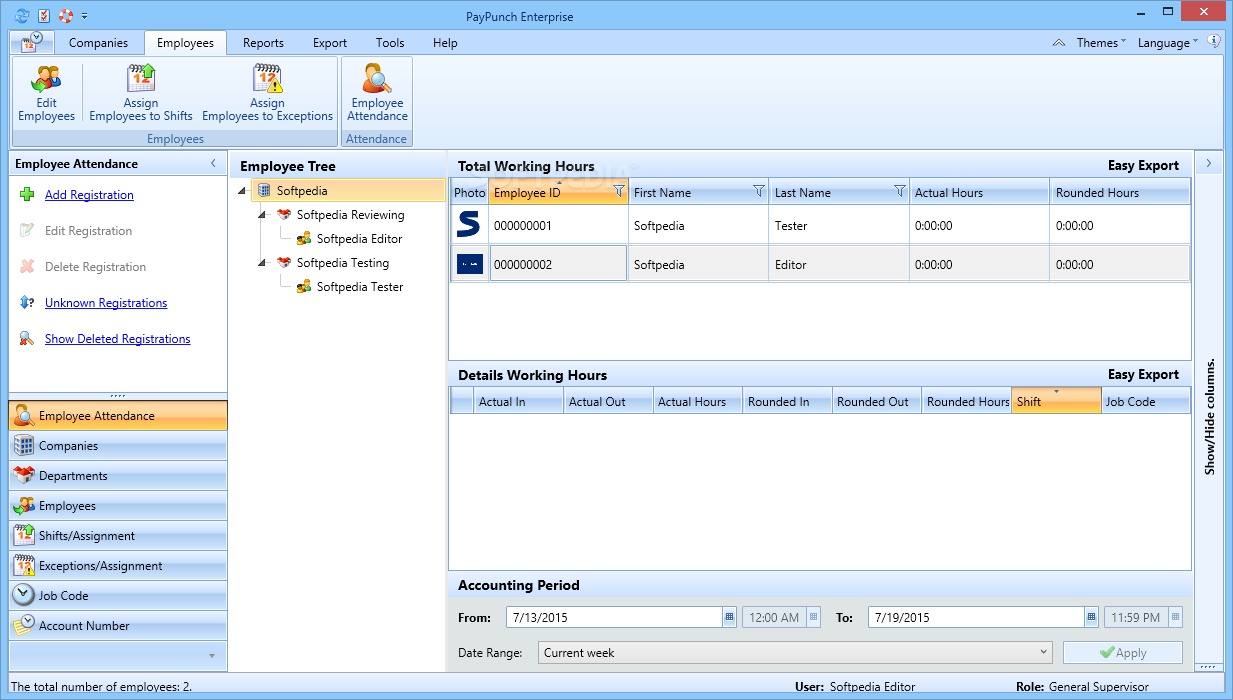Click the Softpedia Tester employee tree icon
Screen dimensions: 1233x700
(x=304, y=286)
